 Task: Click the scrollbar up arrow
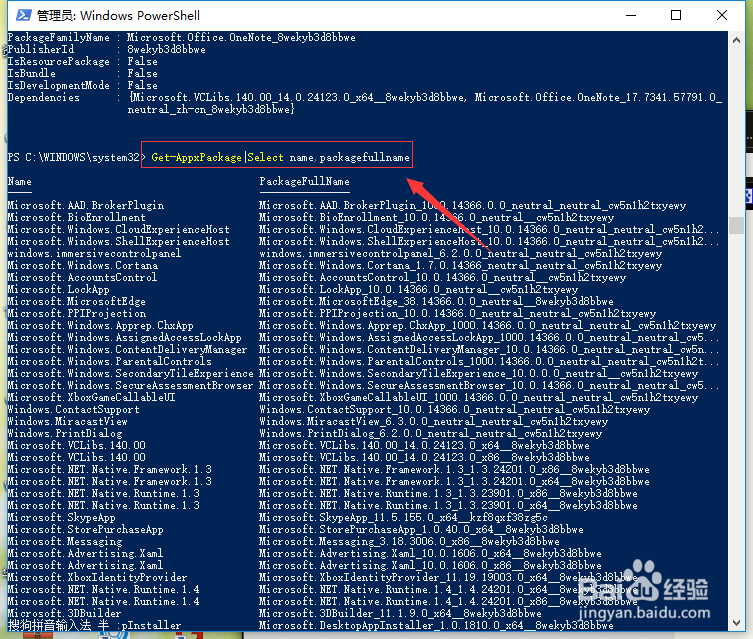(736, 40)
